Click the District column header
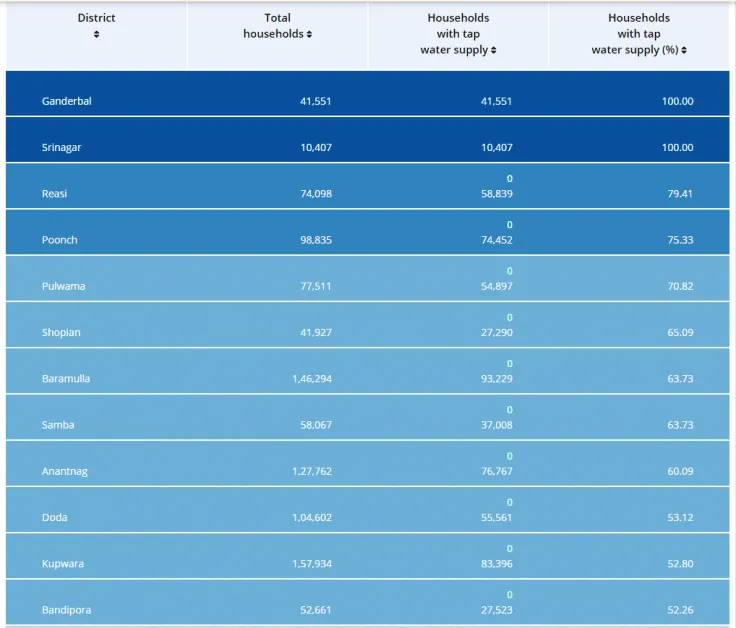Image resolution: width=736 pixels, height=628 pixels. [x=96, y=18]
